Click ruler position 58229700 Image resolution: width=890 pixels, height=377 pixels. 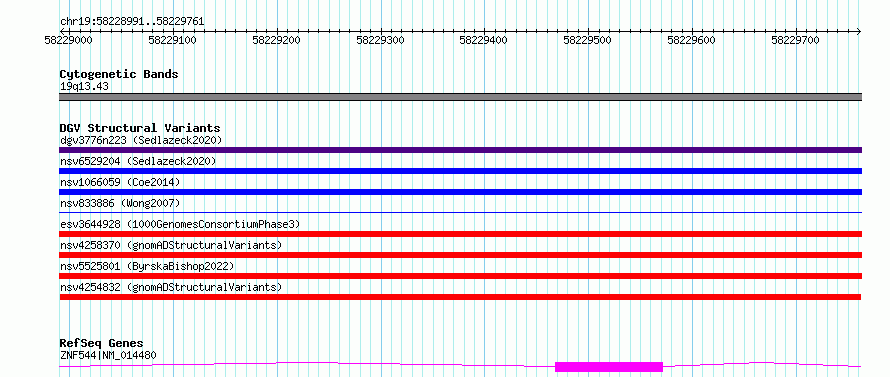pyautogui.click(x=795, y=40)
